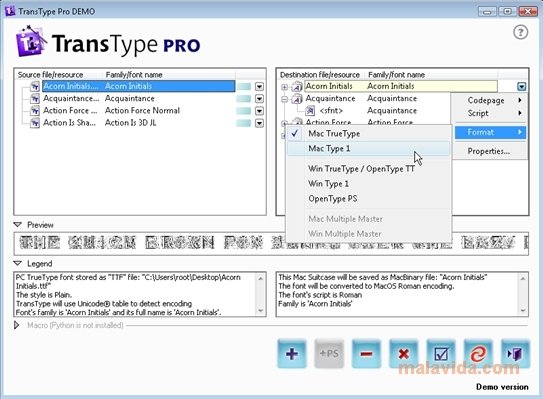This screenshot has width=543, height=399.
Task: Click the red minus remove button
Action: pos(366,354)
